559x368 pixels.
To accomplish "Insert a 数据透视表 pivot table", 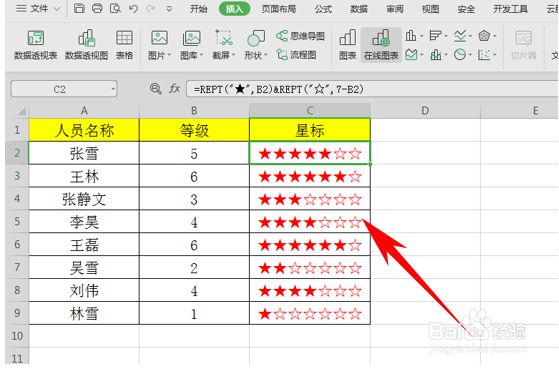I will [36, 45].
